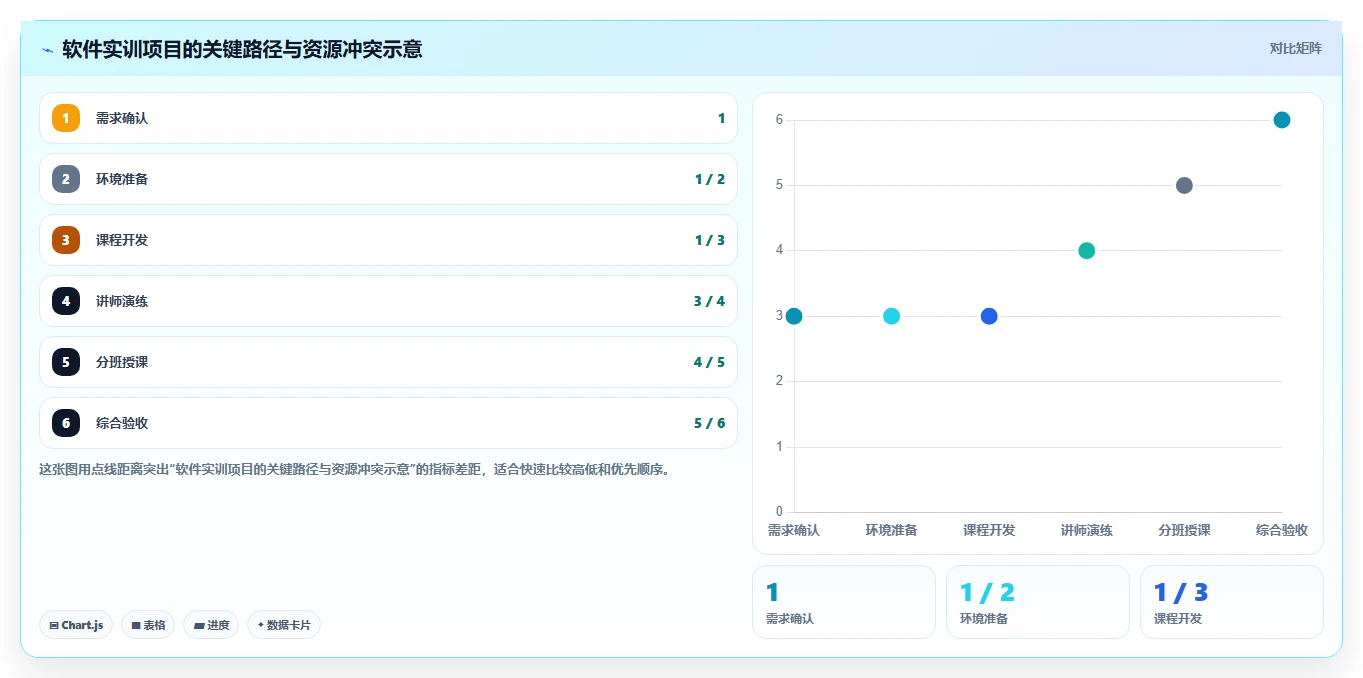Click the 综合验收 chart data point at 6
The height and width of the screenshot is (678, 1363).
[x=1282, y=120]
